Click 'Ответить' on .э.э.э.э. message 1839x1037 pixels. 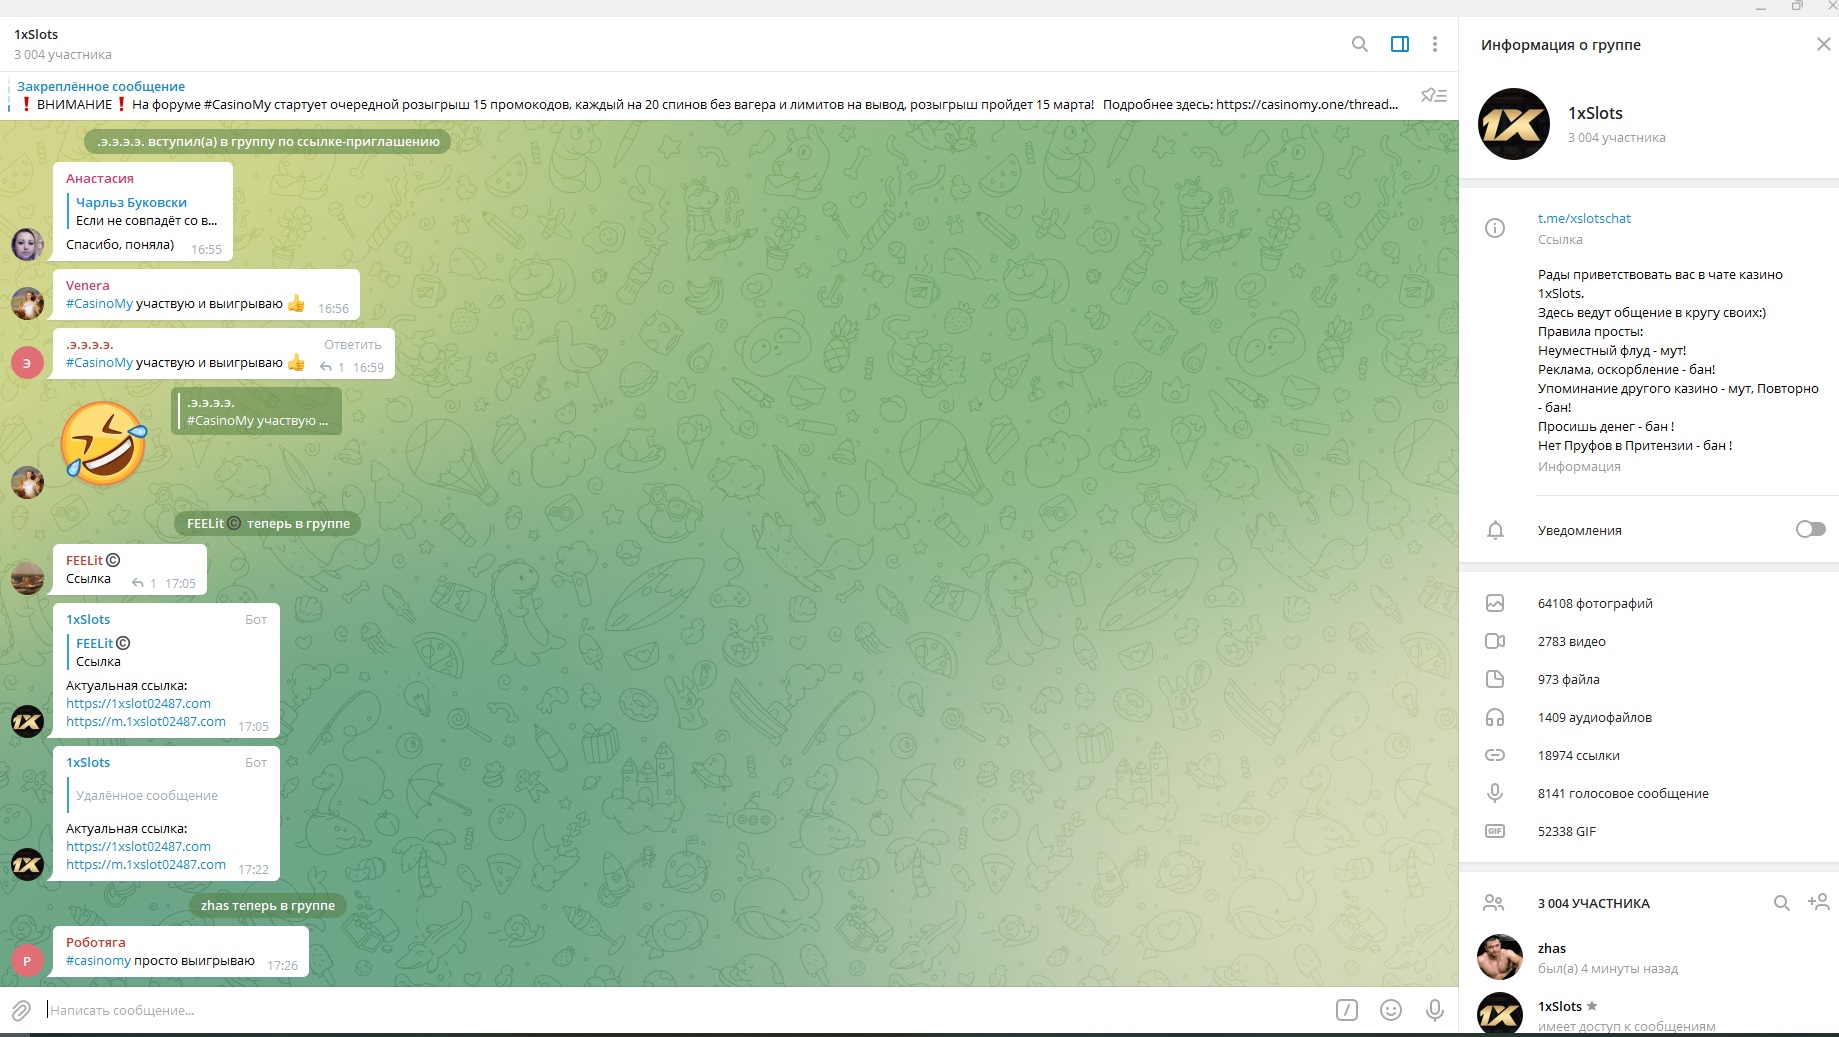pos(353,344)
